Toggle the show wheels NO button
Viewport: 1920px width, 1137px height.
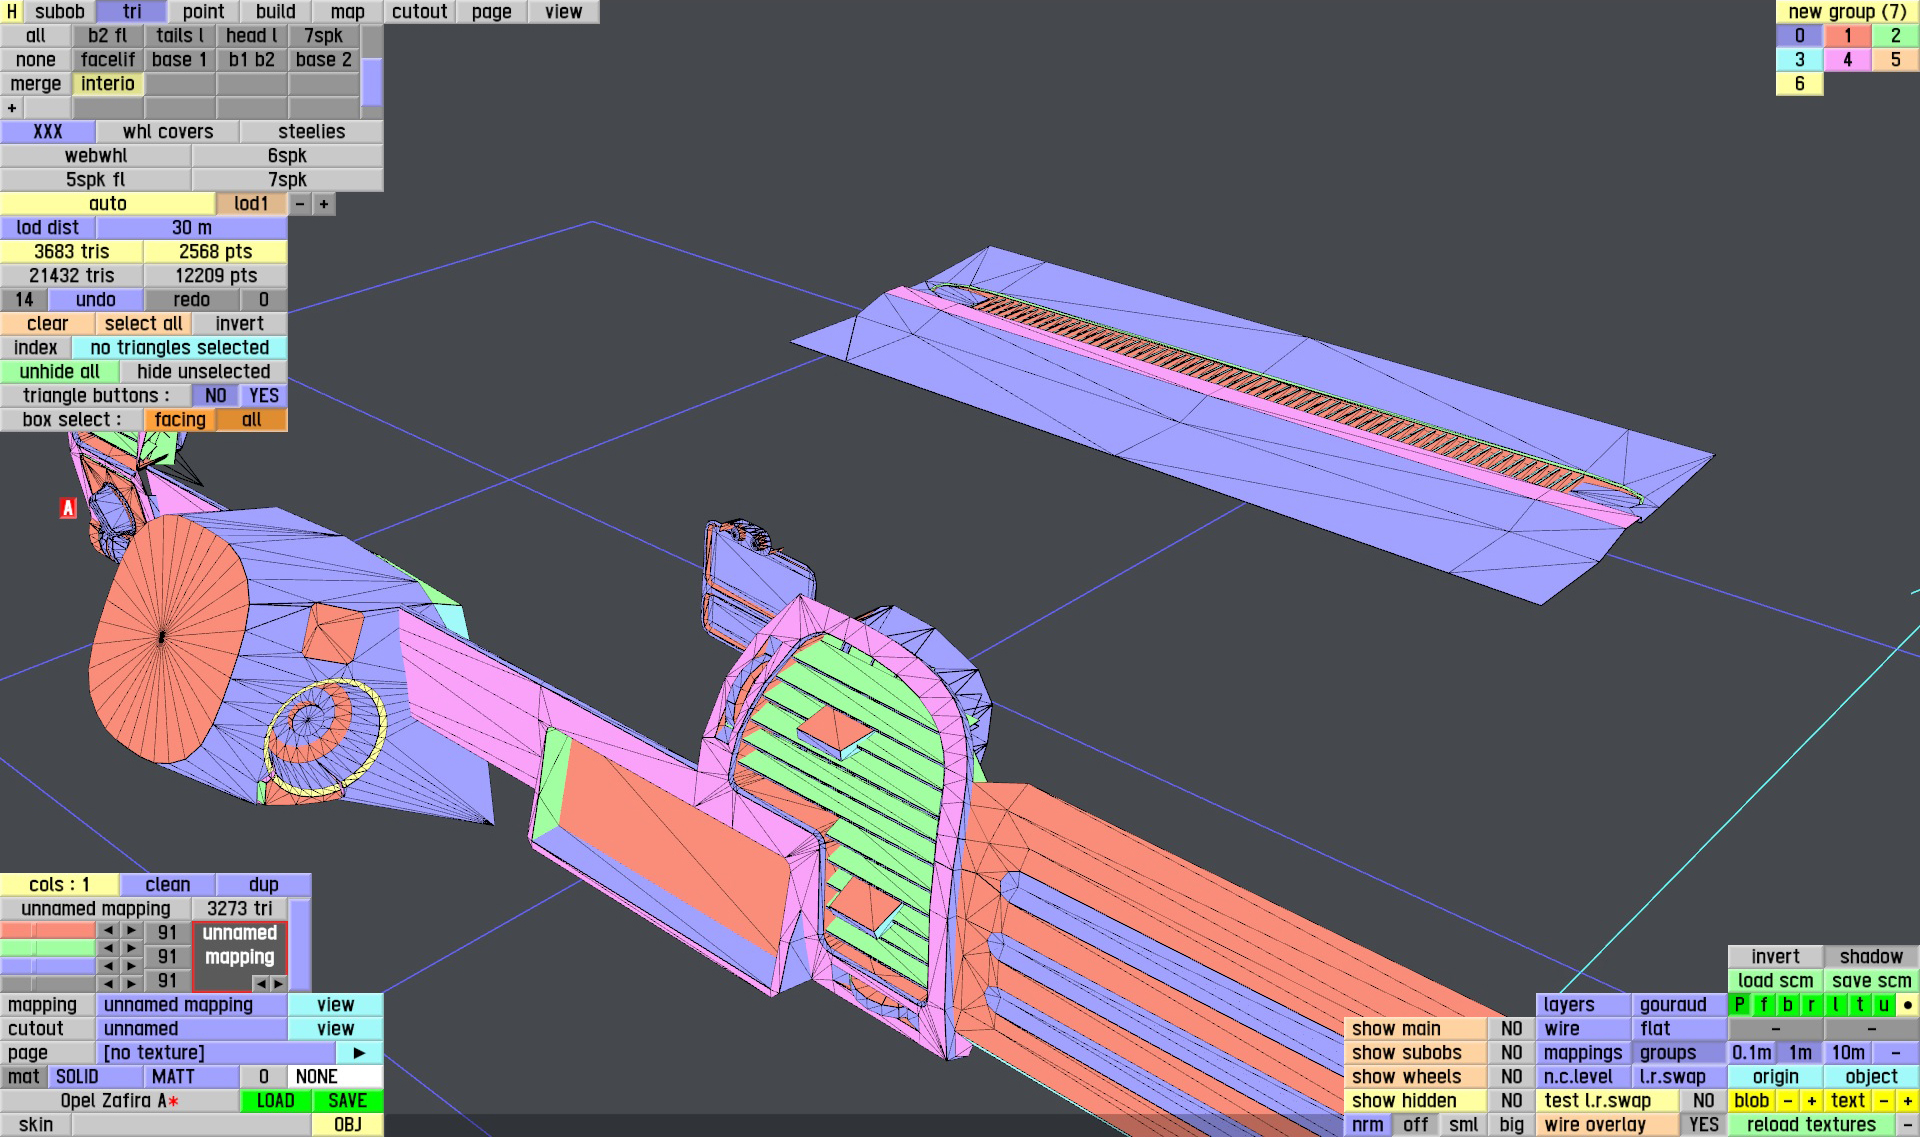(1511, 1077)
